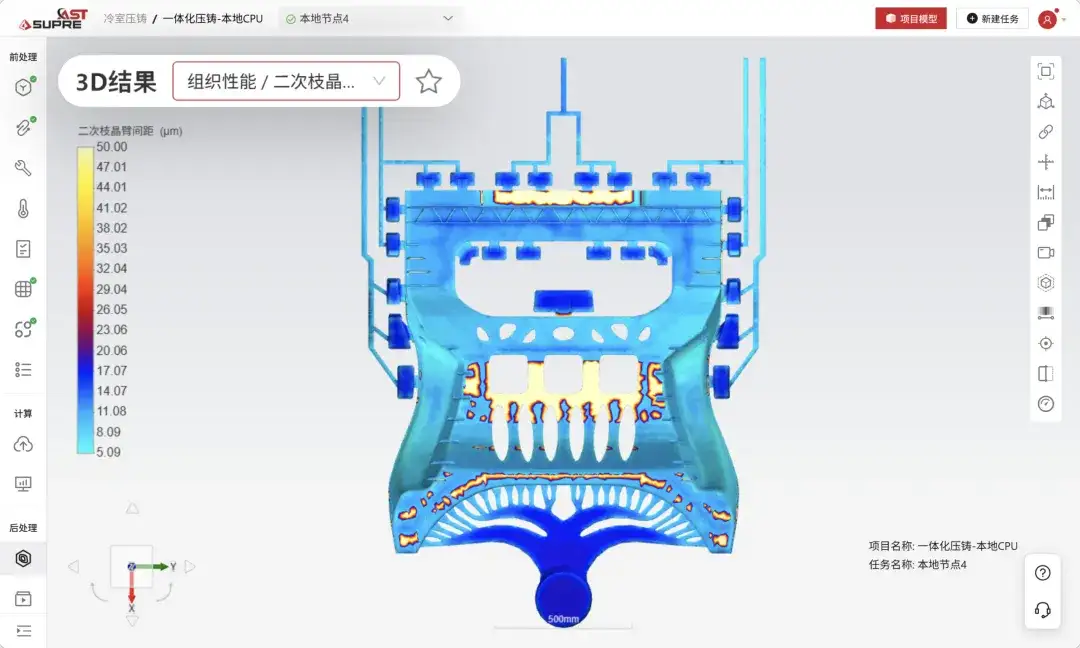The image size is (1080, 648).
Task: Open the 3D results post-processing icon
Action: click(x=23, y=558)
